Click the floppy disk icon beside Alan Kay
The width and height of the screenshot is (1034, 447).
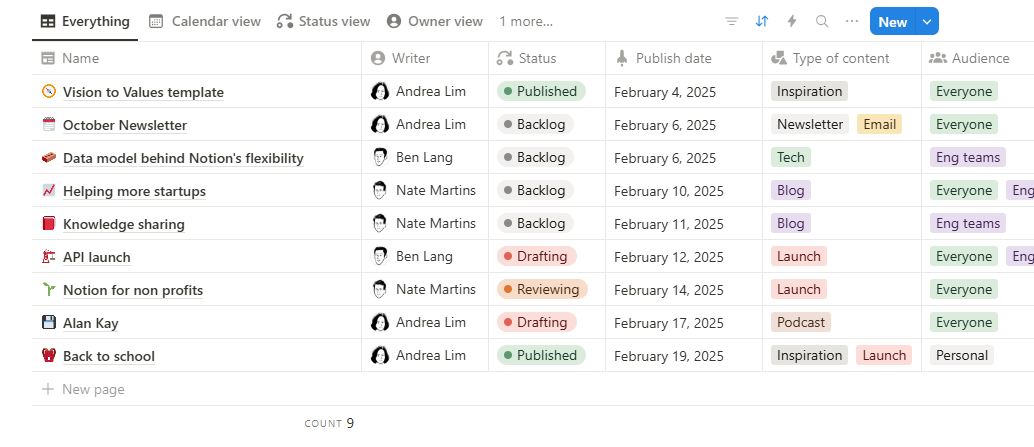(49, 323)
